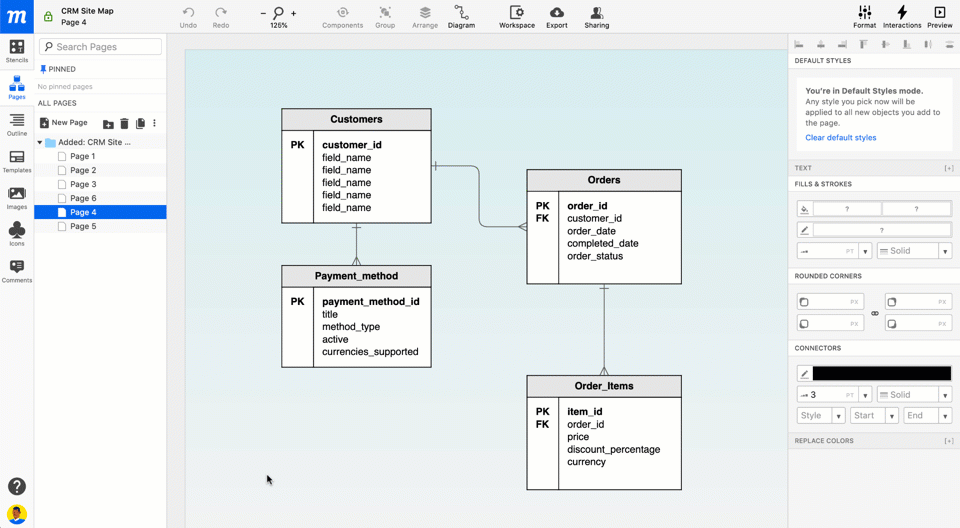This screenshot has height=528, width=960.
Task: Open the Export options
Action: (557, 17)
